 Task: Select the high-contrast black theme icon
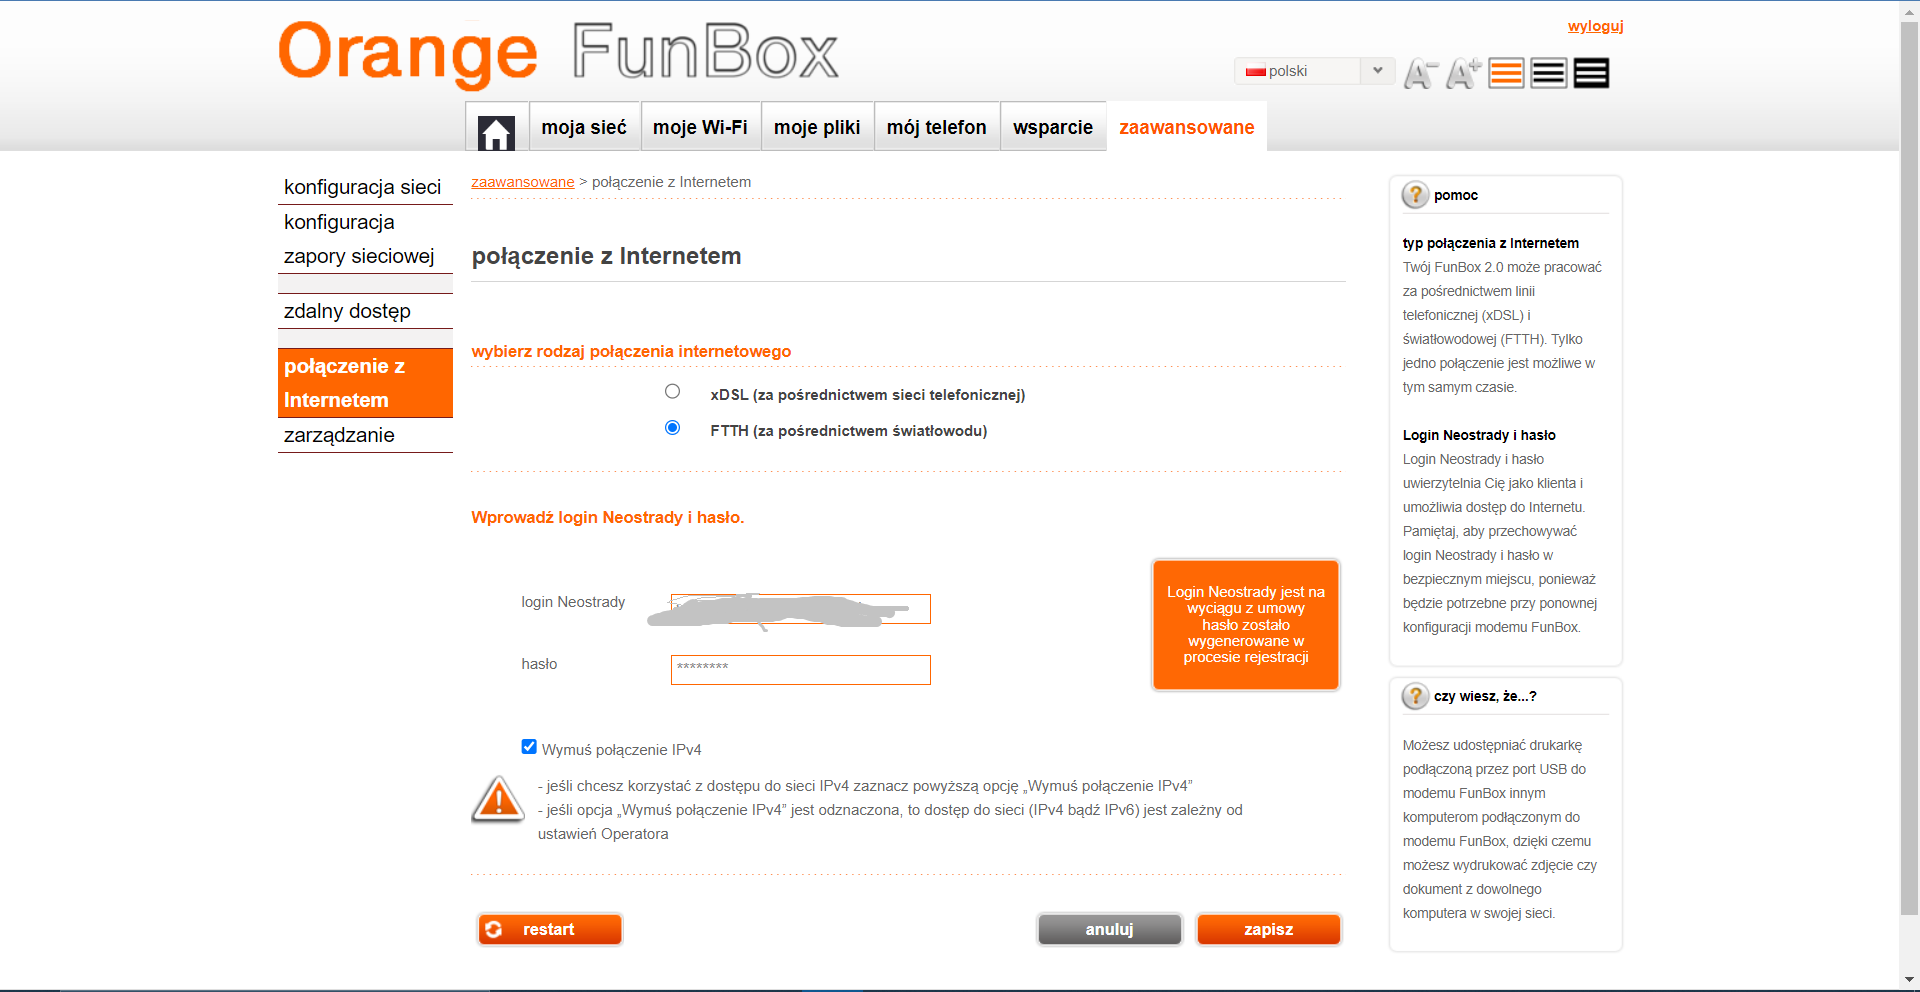pyautogui.click(x=1591, y=73)
